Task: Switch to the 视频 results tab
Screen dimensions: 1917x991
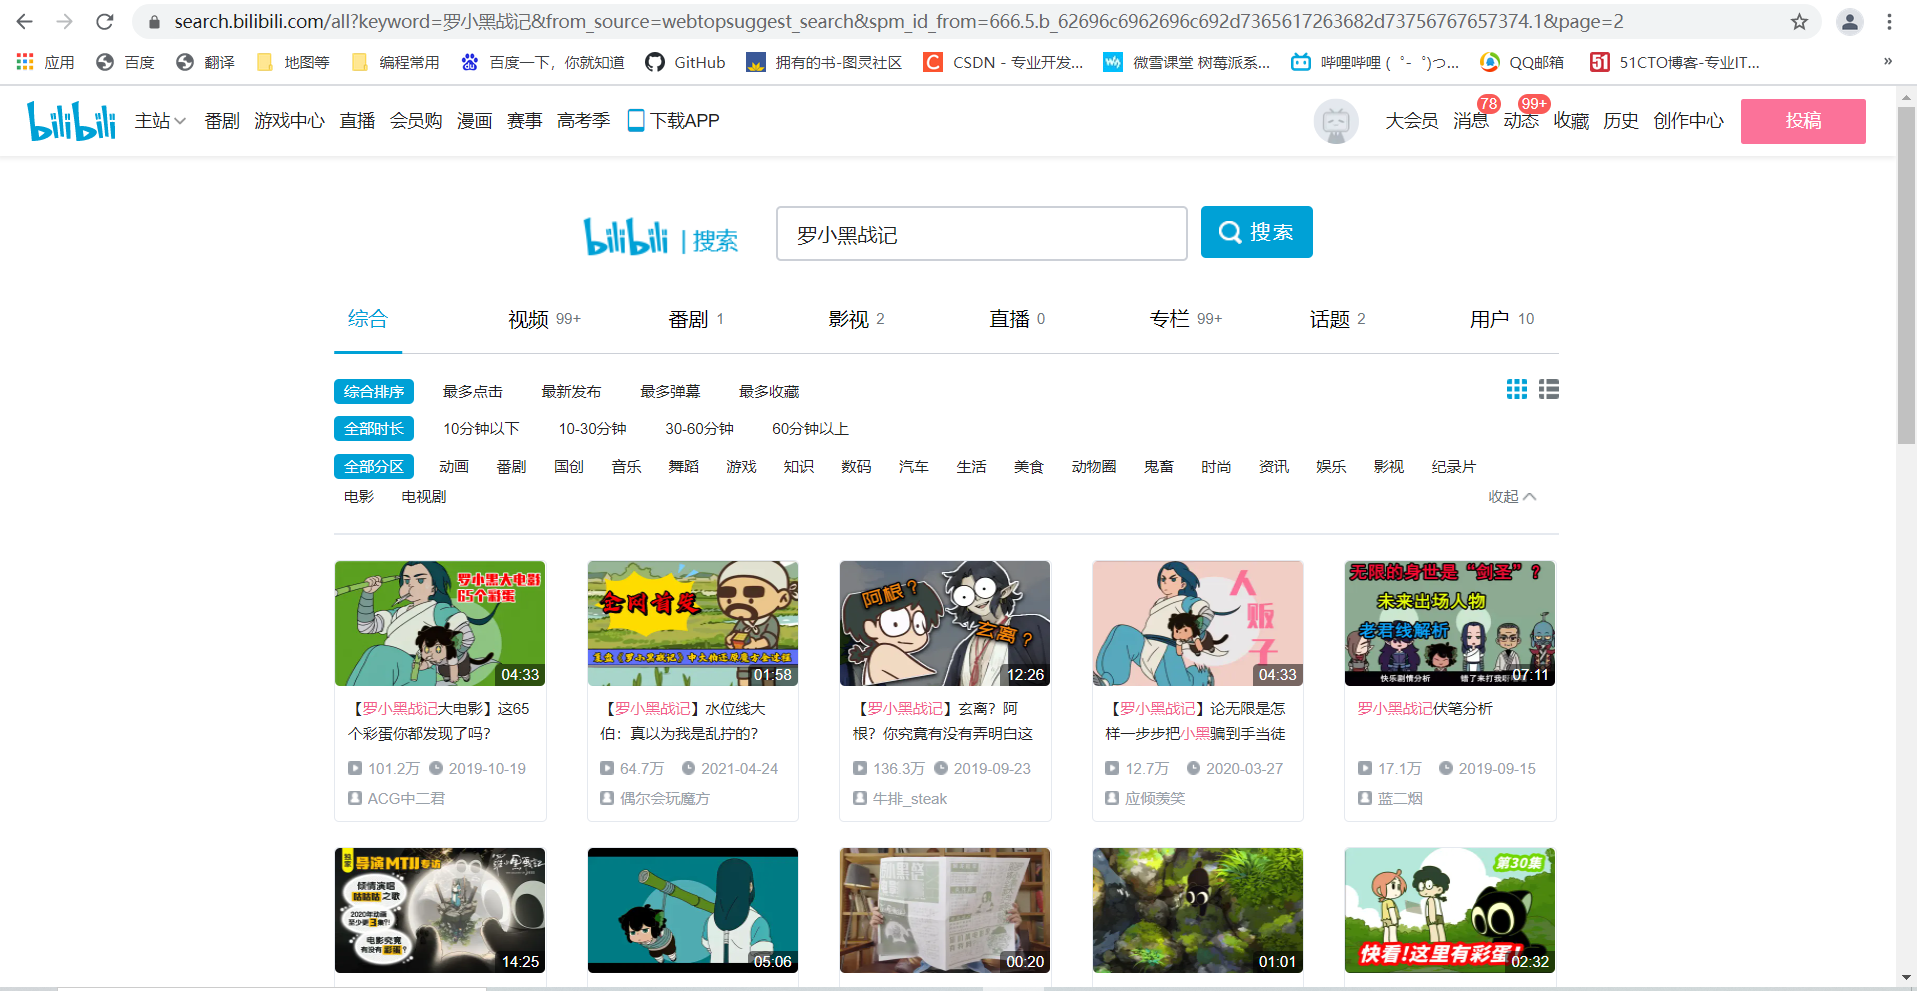Action: coord(544,319)
